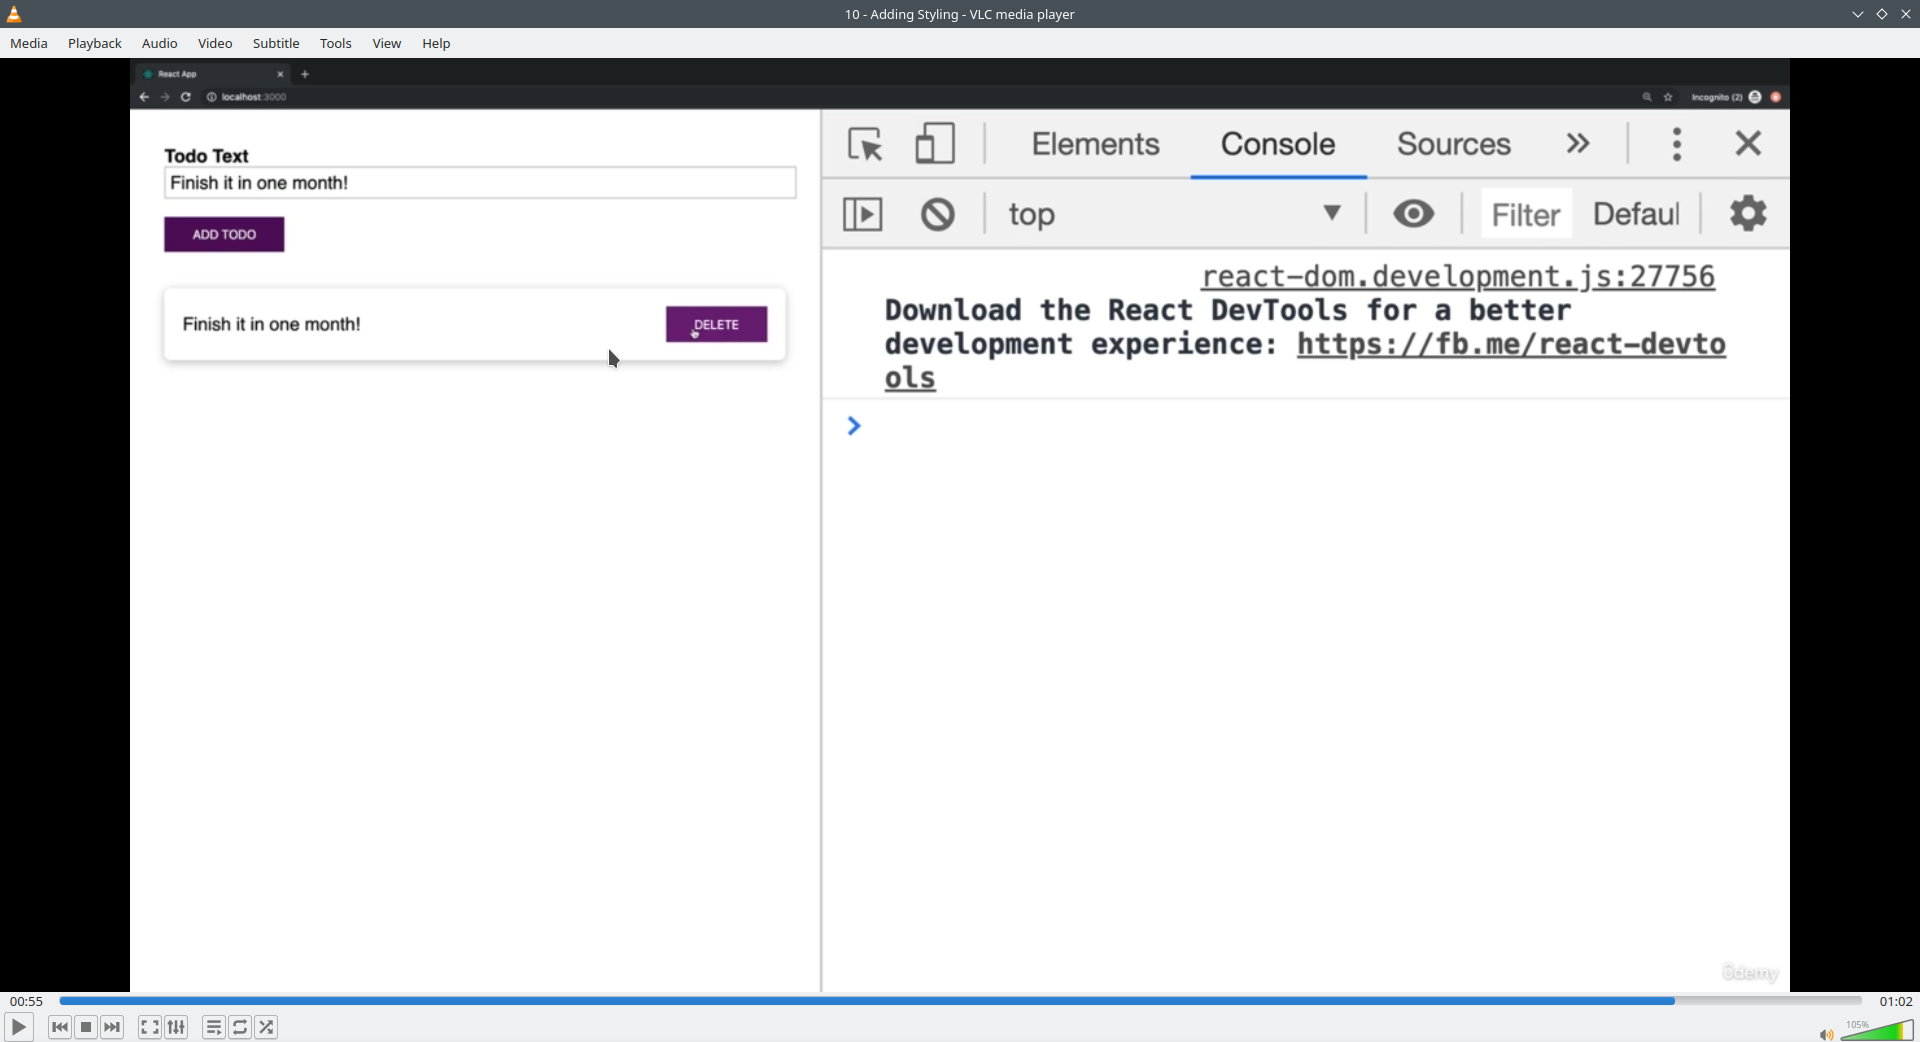
Task: Click the total duration label 01:02
Action: (1896, 1001)
